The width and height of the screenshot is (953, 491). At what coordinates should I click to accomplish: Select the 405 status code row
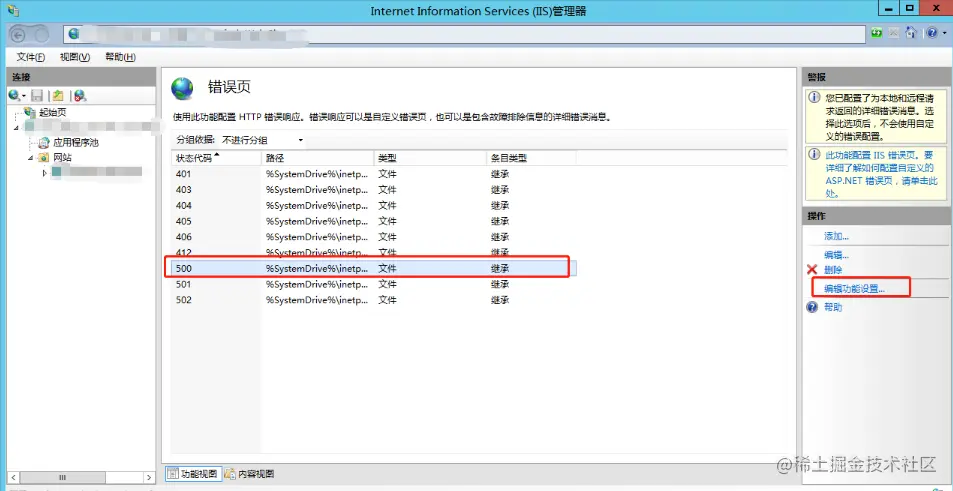coord(374,221)
